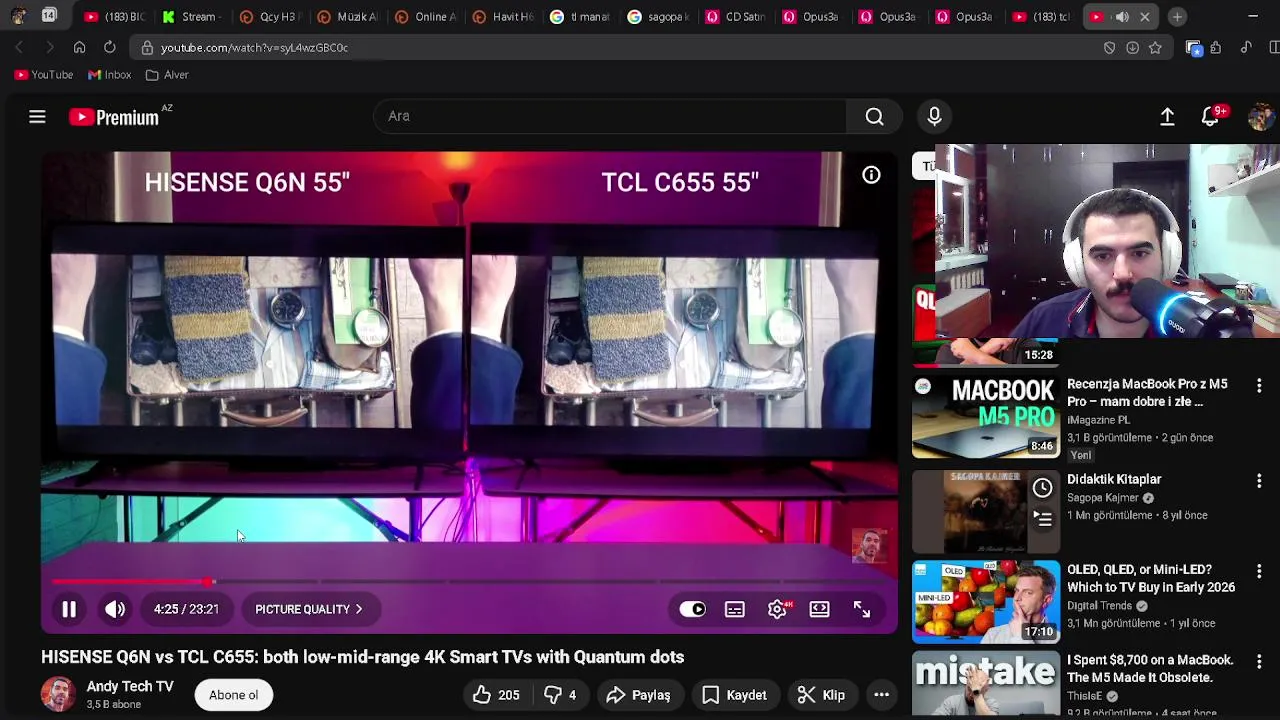Open MacBook M5 Pro thumbnail
The width and height of the screenshot is (1280, 720).
click(985, 417)
